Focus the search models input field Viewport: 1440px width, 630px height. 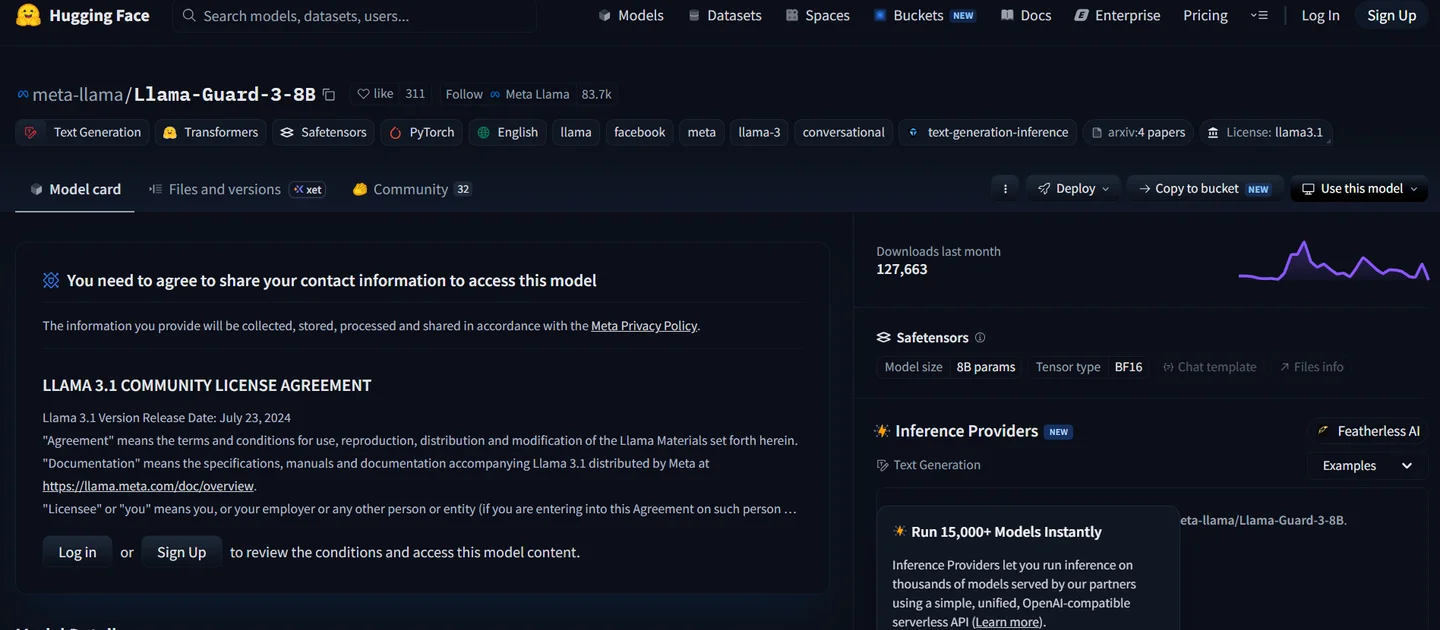[354, 16]
